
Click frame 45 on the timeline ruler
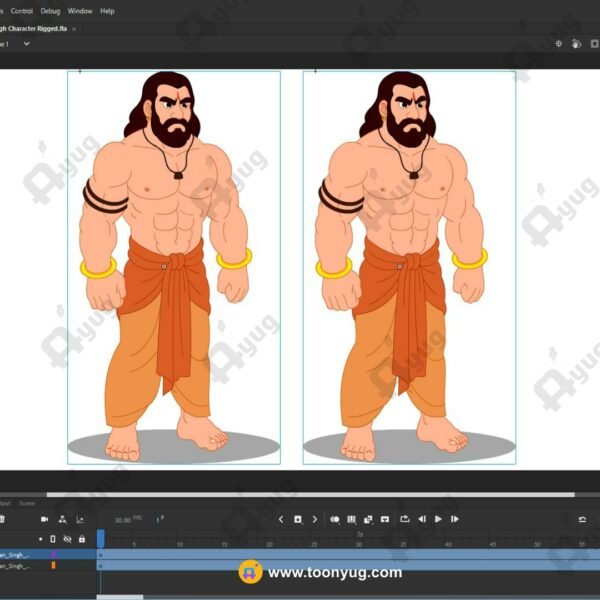click(493, 544)
